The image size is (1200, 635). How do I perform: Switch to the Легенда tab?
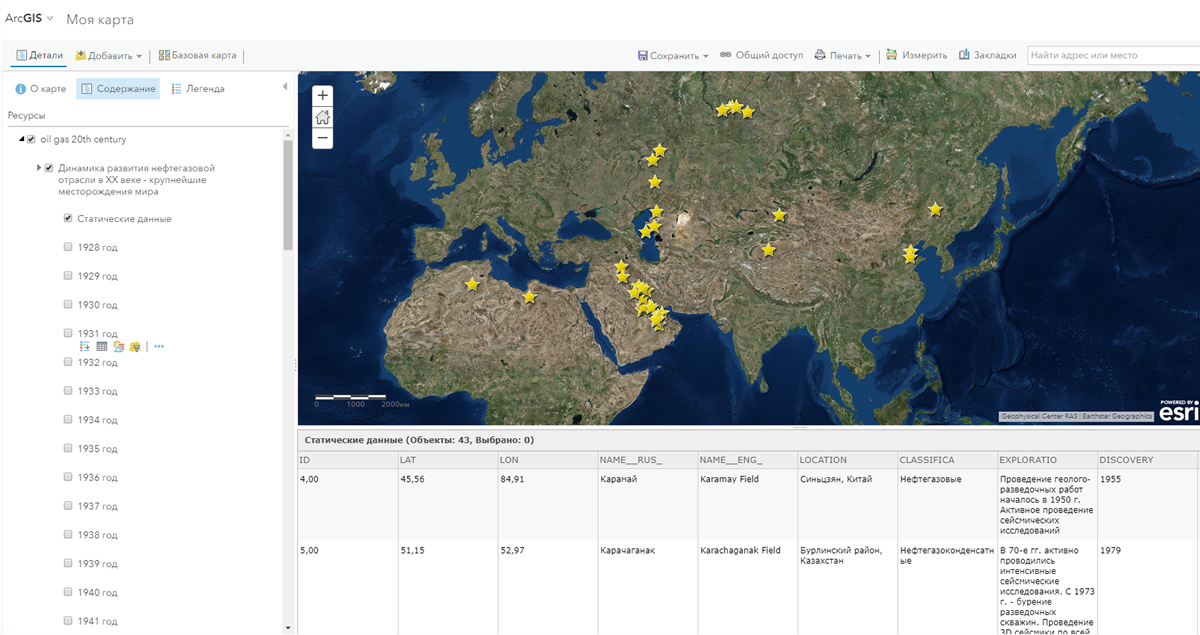click(x=198, y=89)
